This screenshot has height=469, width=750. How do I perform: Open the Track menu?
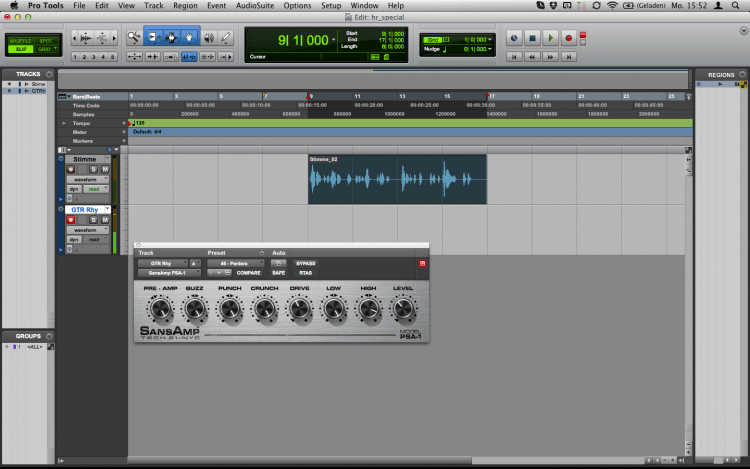click(x=154, y=6)
